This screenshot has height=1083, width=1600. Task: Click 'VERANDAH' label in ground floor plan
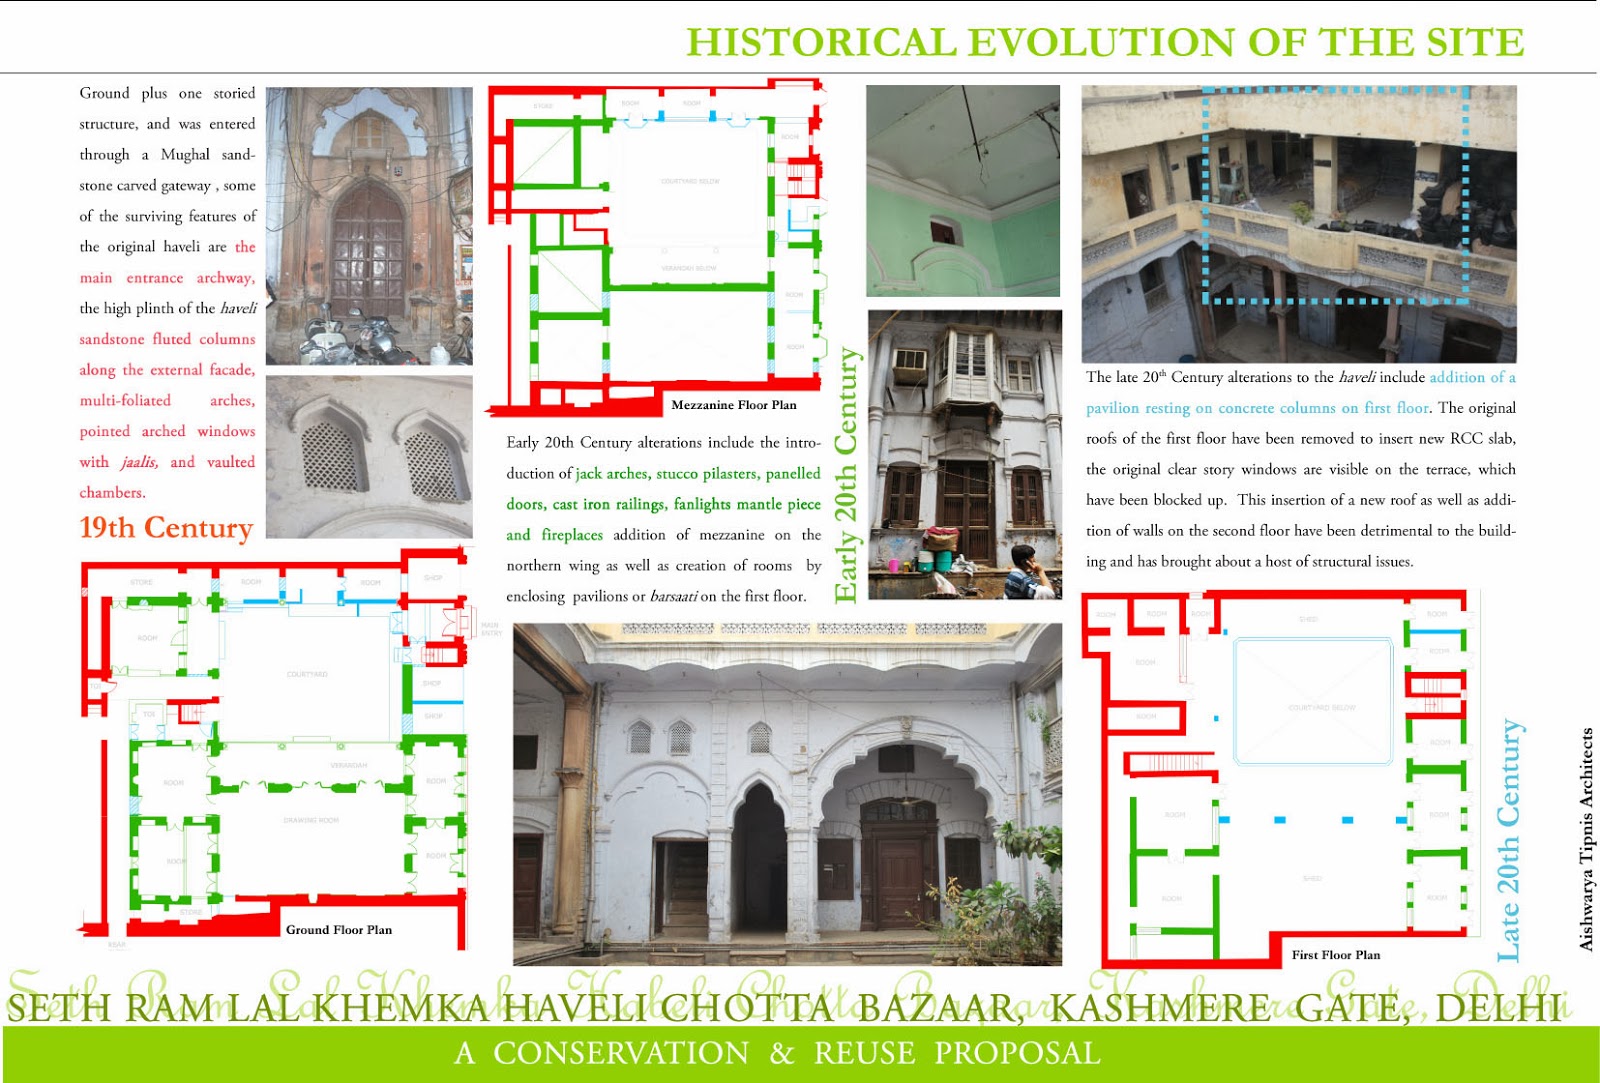[349, 765]
